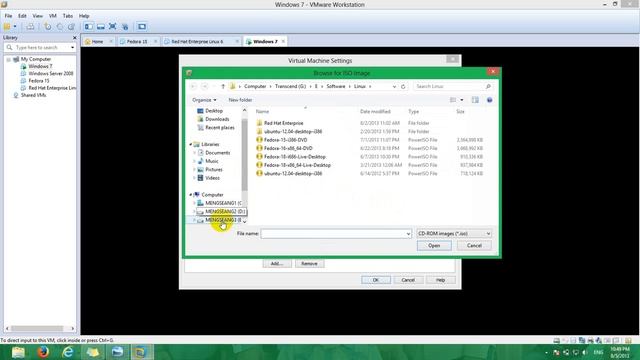This screenshot has width=640, height=360.
Task: Select Shared VMs in the Library
Action: tap(33, 95)
